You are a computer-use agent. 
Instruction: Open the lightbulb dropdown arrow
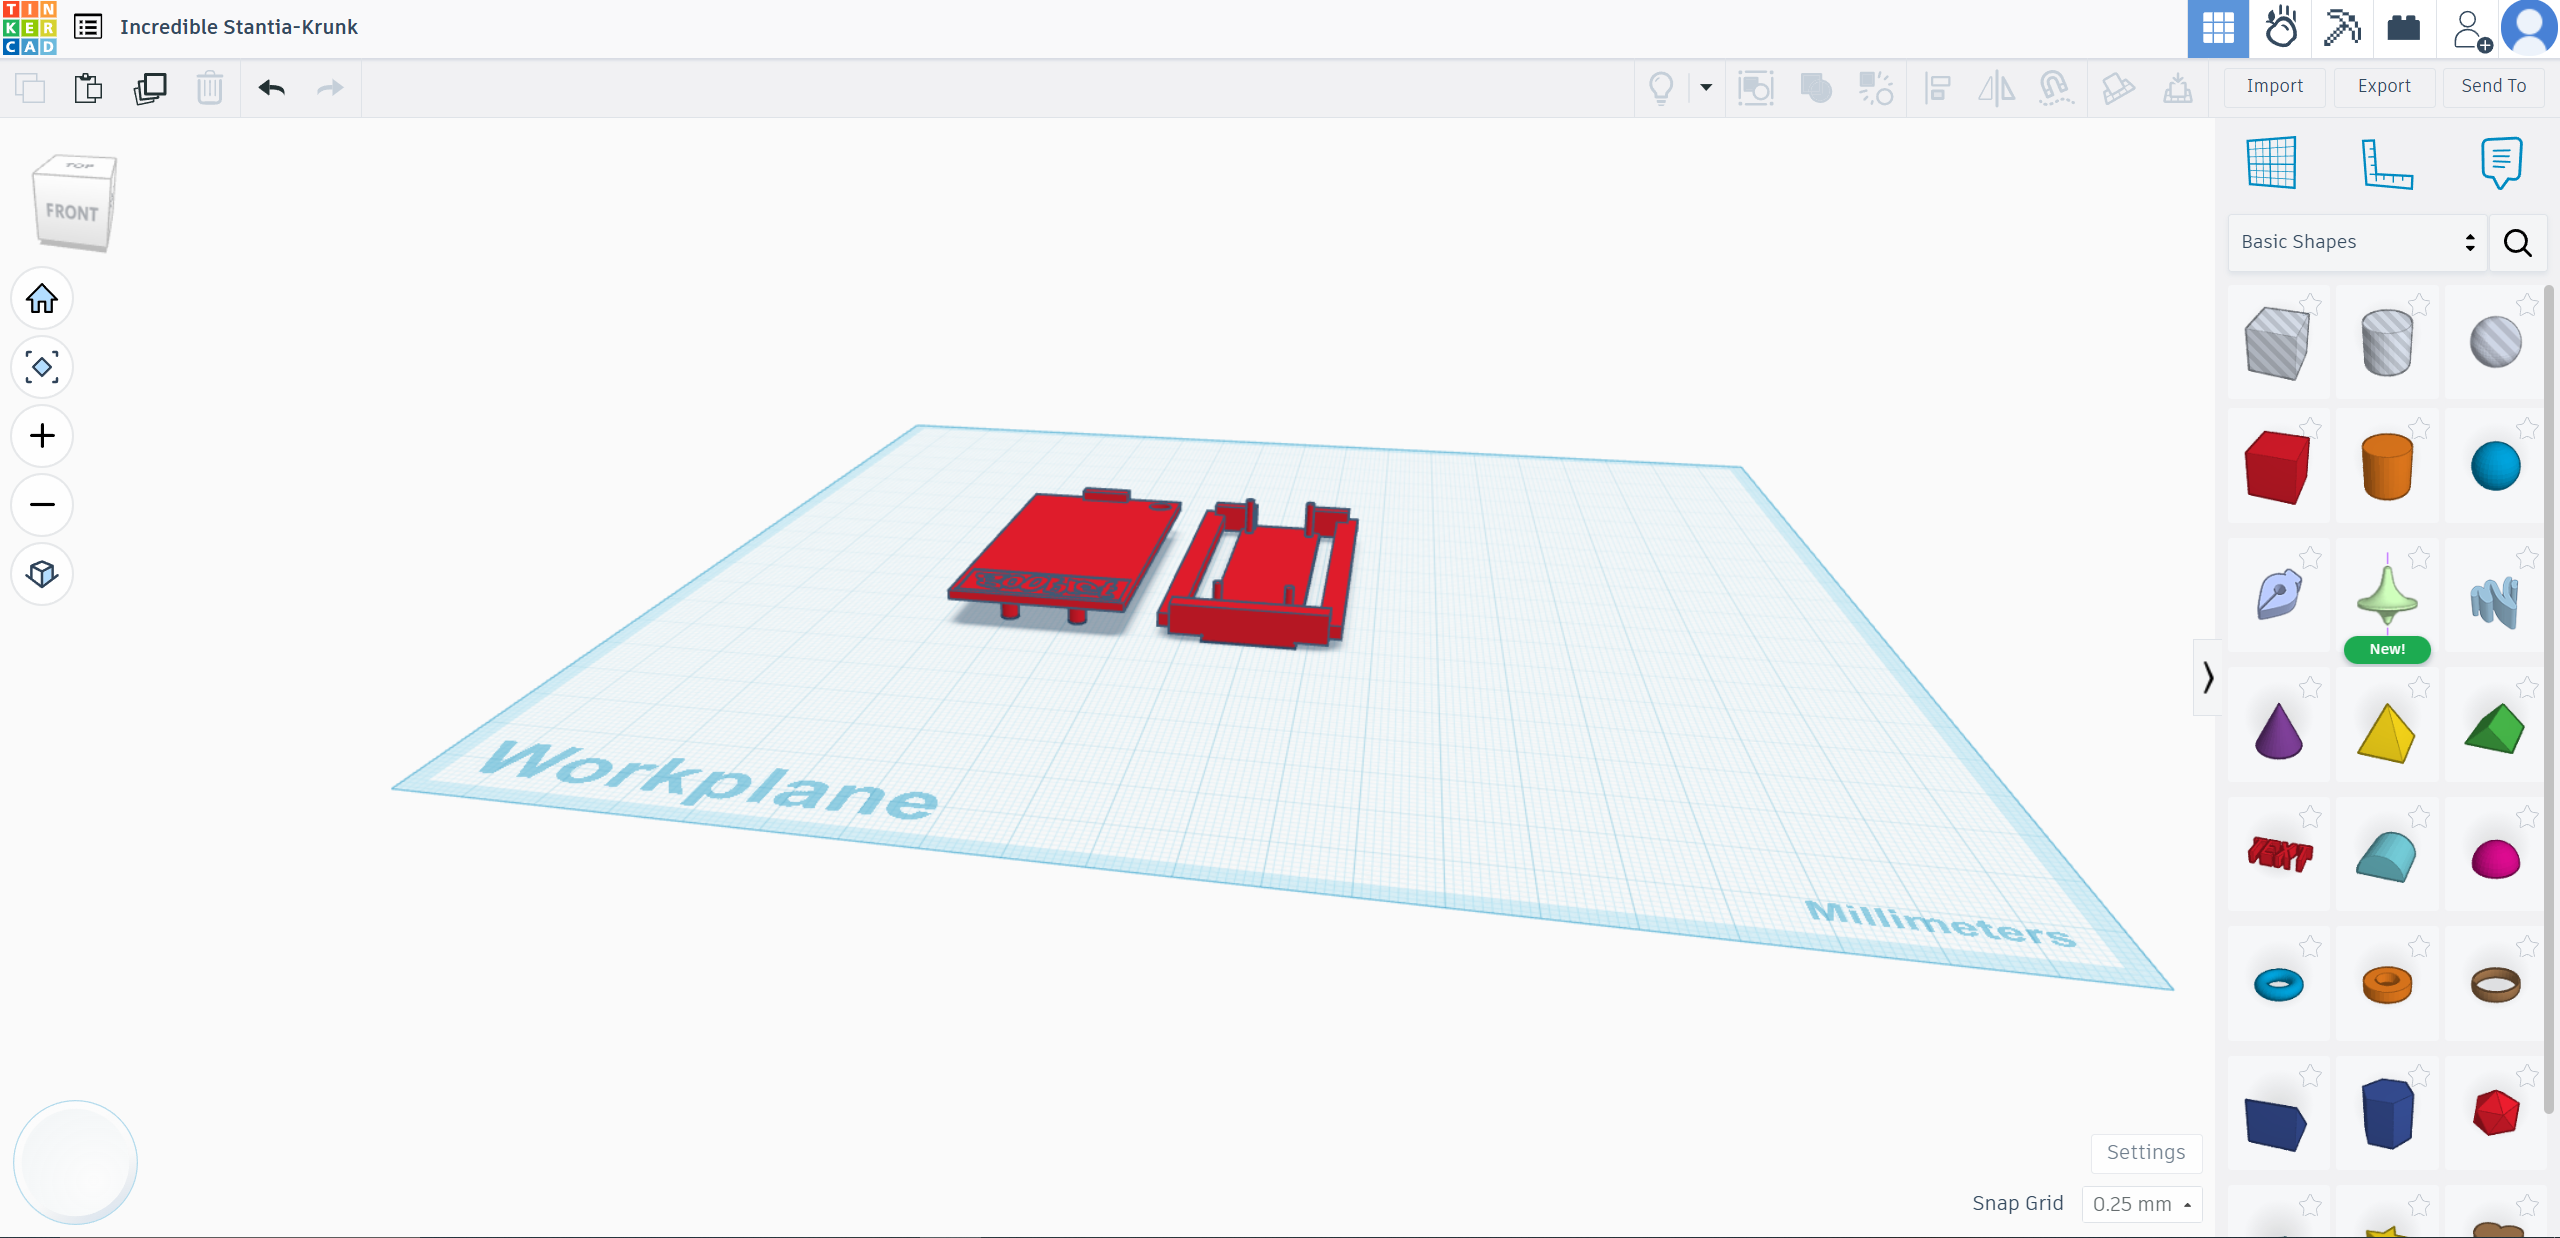tap(1706, 88)
